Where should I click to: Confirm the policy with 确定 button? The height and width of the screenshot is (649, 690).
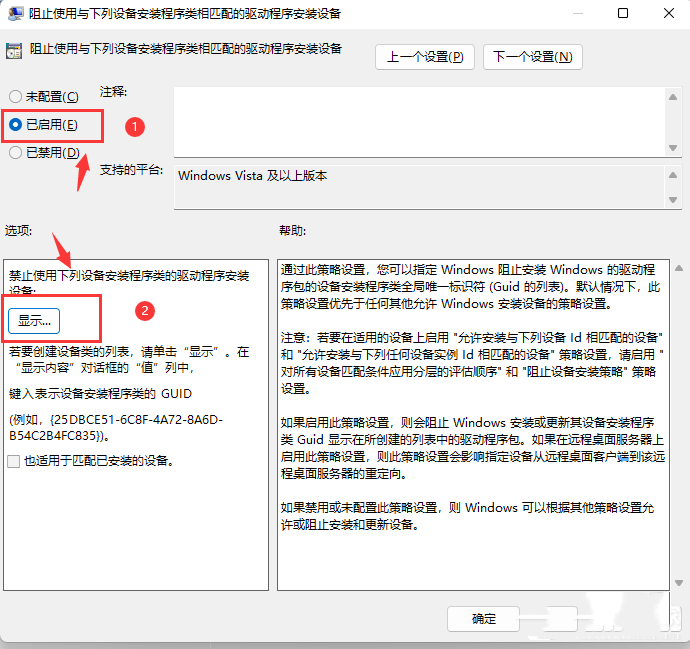[x=483, y=619]
